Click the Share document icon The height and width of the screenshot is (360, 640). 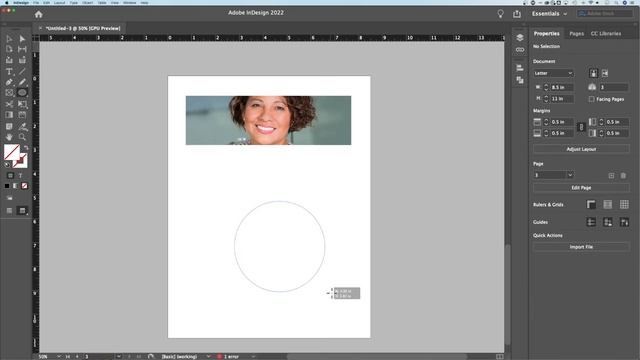[517, 14]
